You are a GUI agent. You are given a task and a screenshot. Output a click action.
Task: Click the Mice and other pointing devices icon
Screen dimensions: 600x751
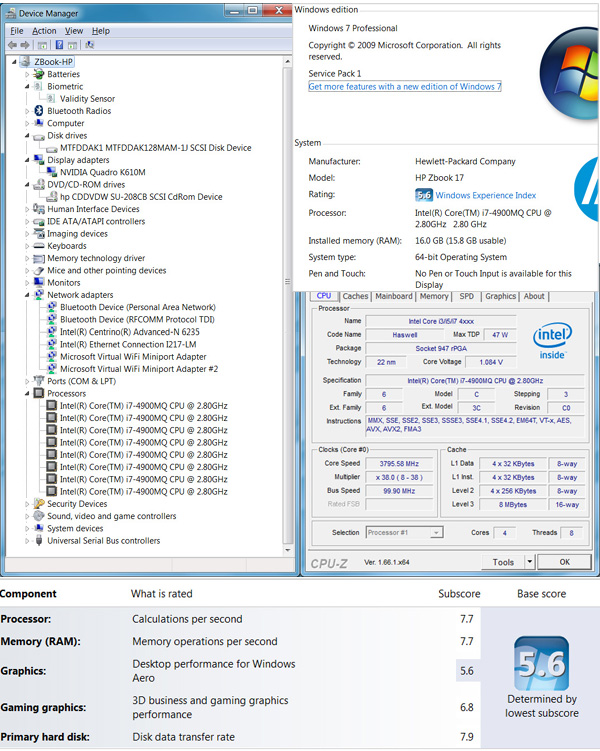pos(39,271)
